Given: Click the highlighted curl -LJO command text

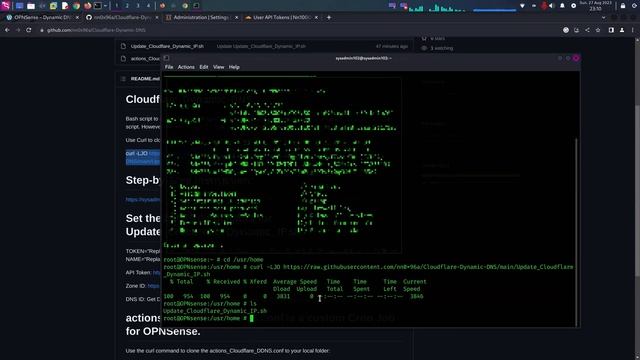Looking at the screenshot, I should pyautogui.click(x=143, y=158).
